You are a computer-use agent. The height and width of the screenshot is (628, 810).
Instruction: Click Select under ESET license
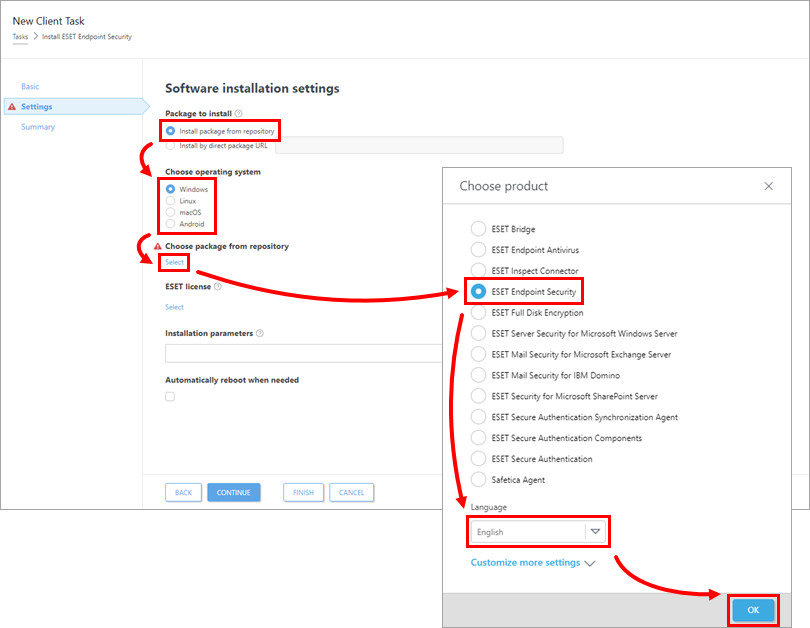point(174,307)
